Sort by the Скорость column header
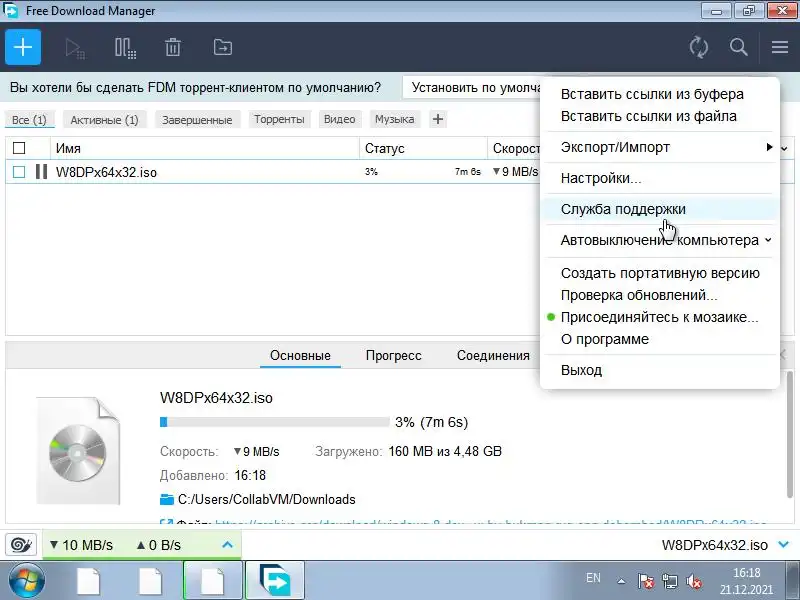The width and height of the screenshot is (800, 600). click(514, 148)
